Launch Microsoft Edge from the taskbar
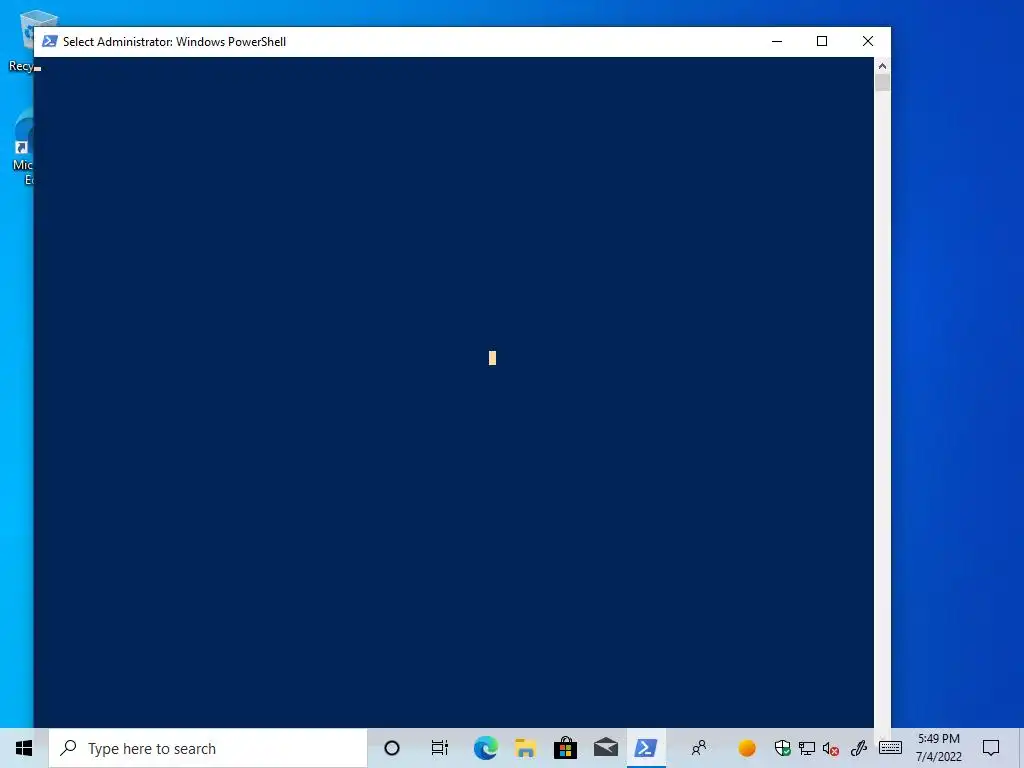This screenshot has width=1024, height=768. click(485, 748)
